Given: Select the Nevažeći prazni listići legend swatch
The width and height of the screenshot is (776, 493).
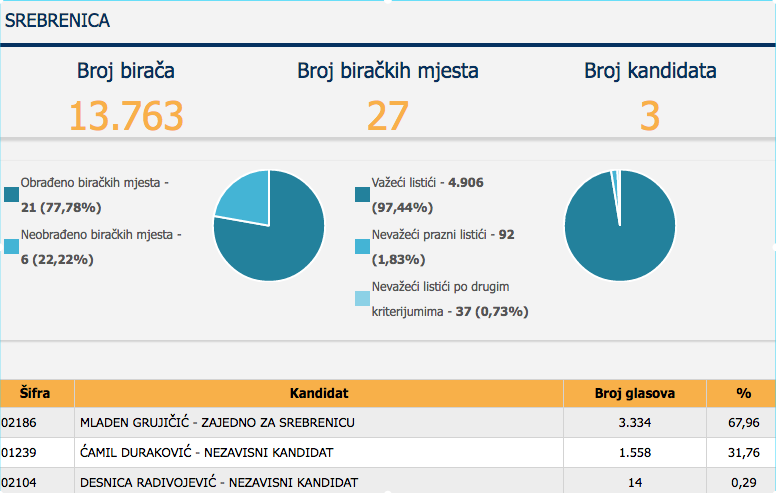Looking at the screenshot, I should tap(362, 246).
